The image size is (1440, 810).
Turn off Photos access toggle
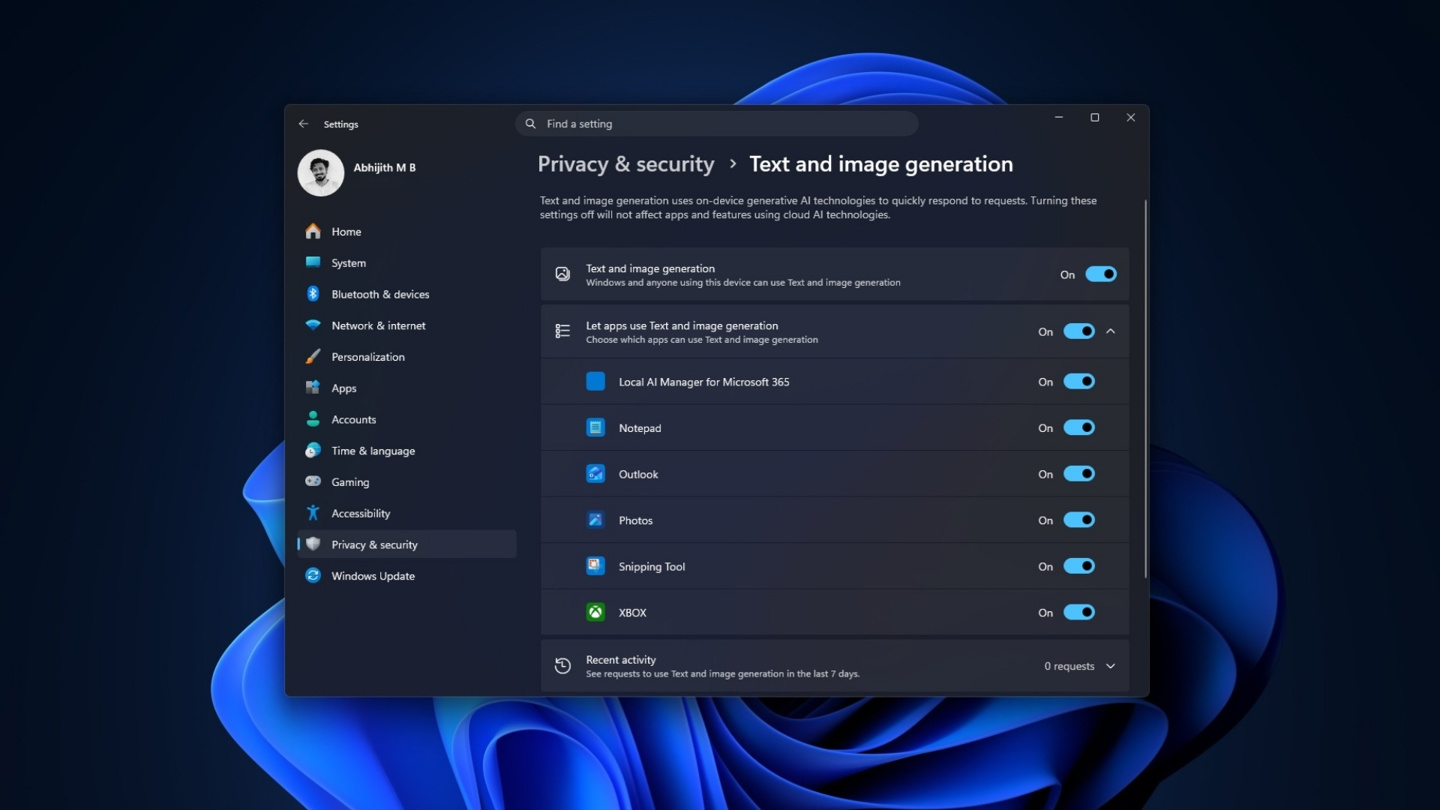tap(1079, 520)
